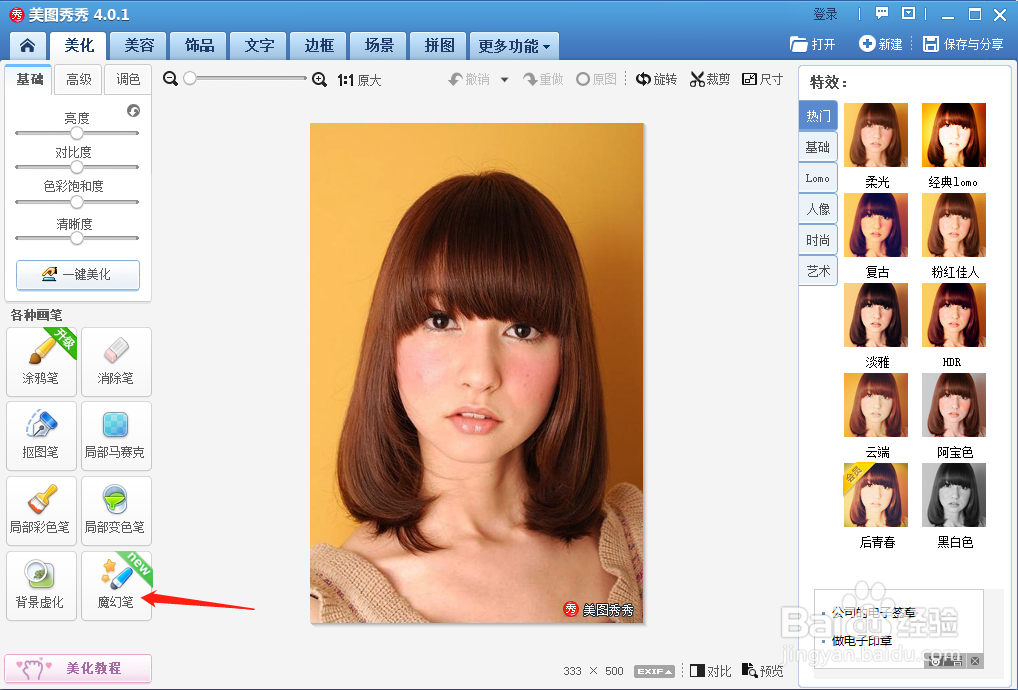Adjust the 清晰度 sharpness slider
1018x690 pixels.
[77, 238]
